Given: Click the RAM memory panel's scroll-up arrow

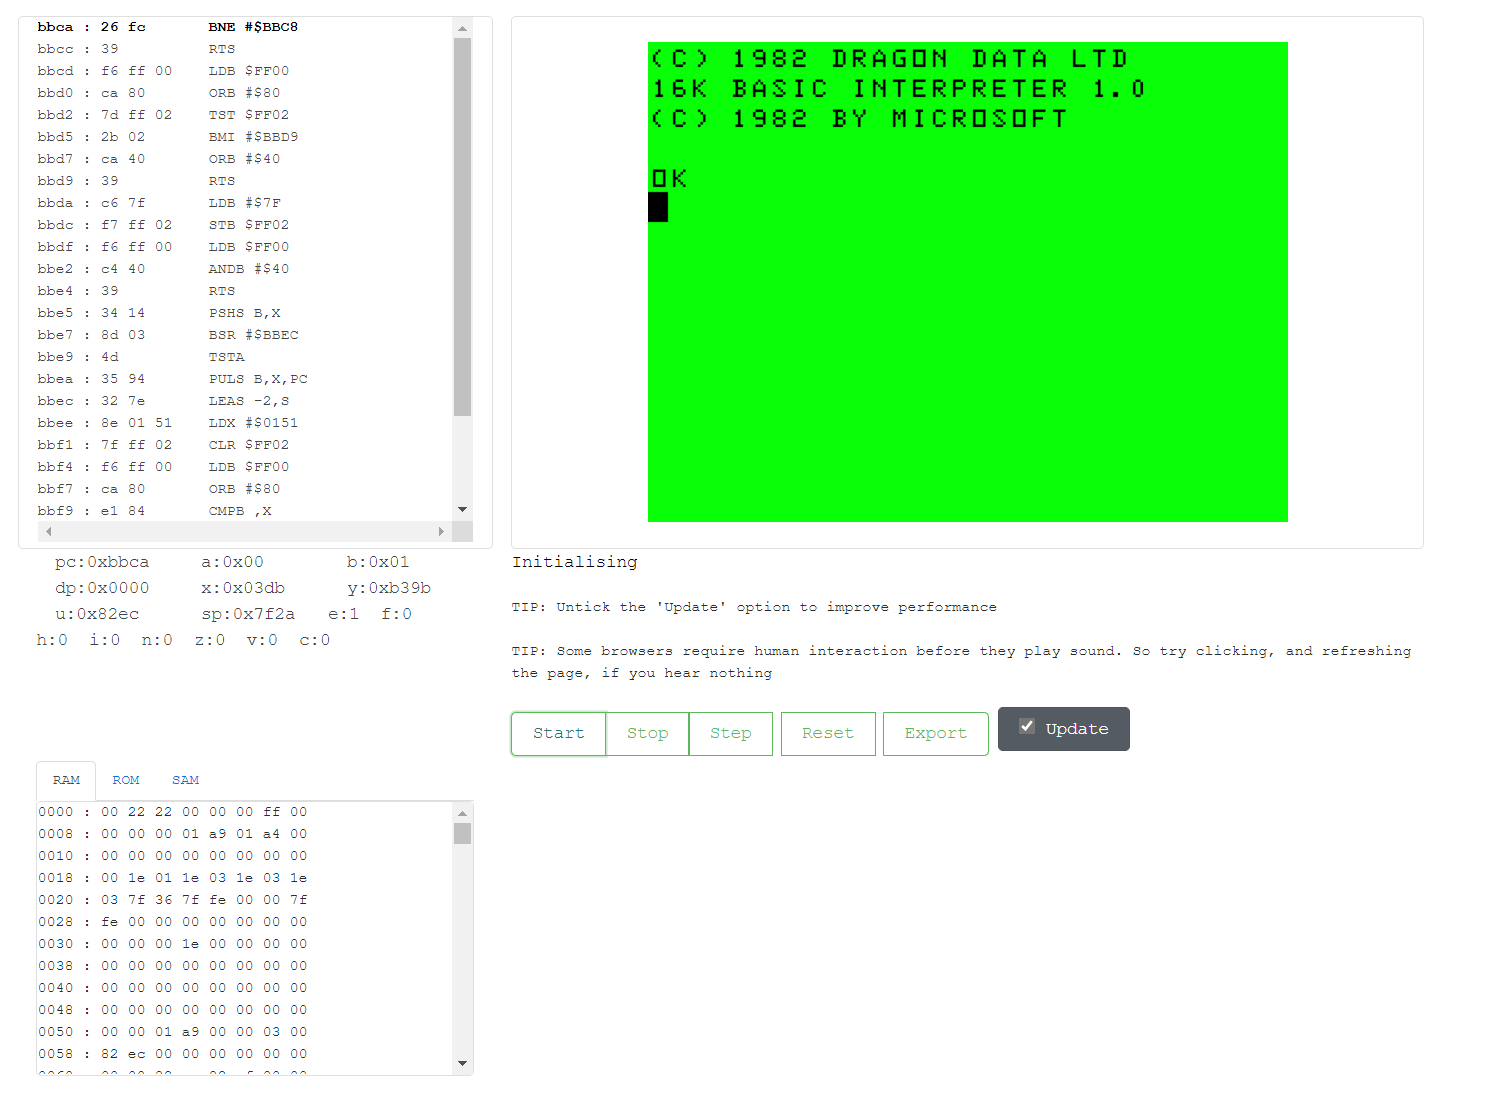Looking at the screenshot, I should click(x=462, y=813).
